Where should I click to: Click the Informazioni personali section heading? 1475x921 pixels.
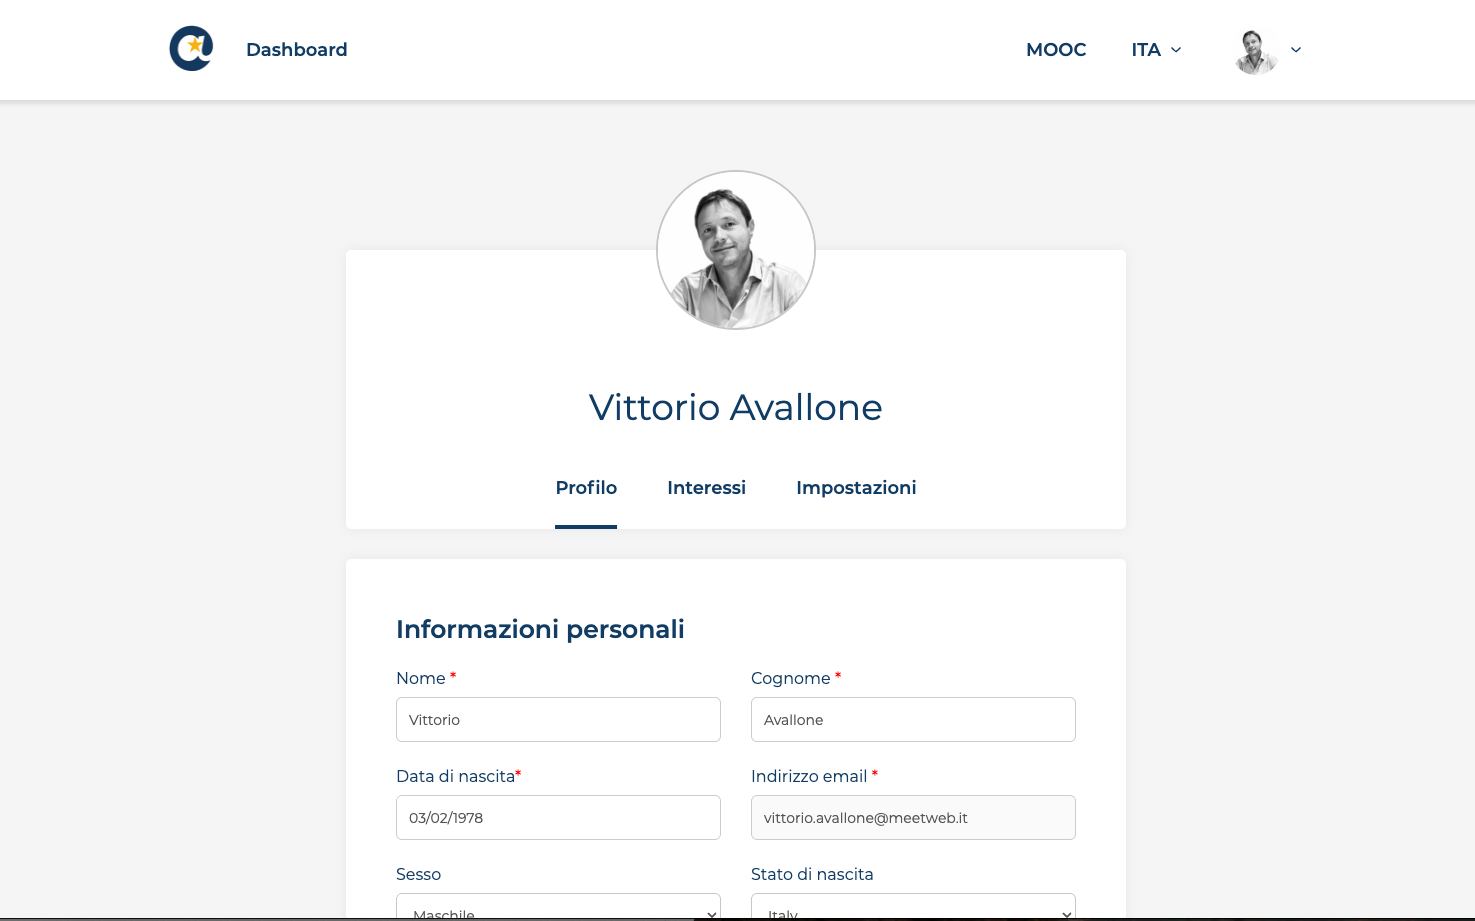click(540, 629)
